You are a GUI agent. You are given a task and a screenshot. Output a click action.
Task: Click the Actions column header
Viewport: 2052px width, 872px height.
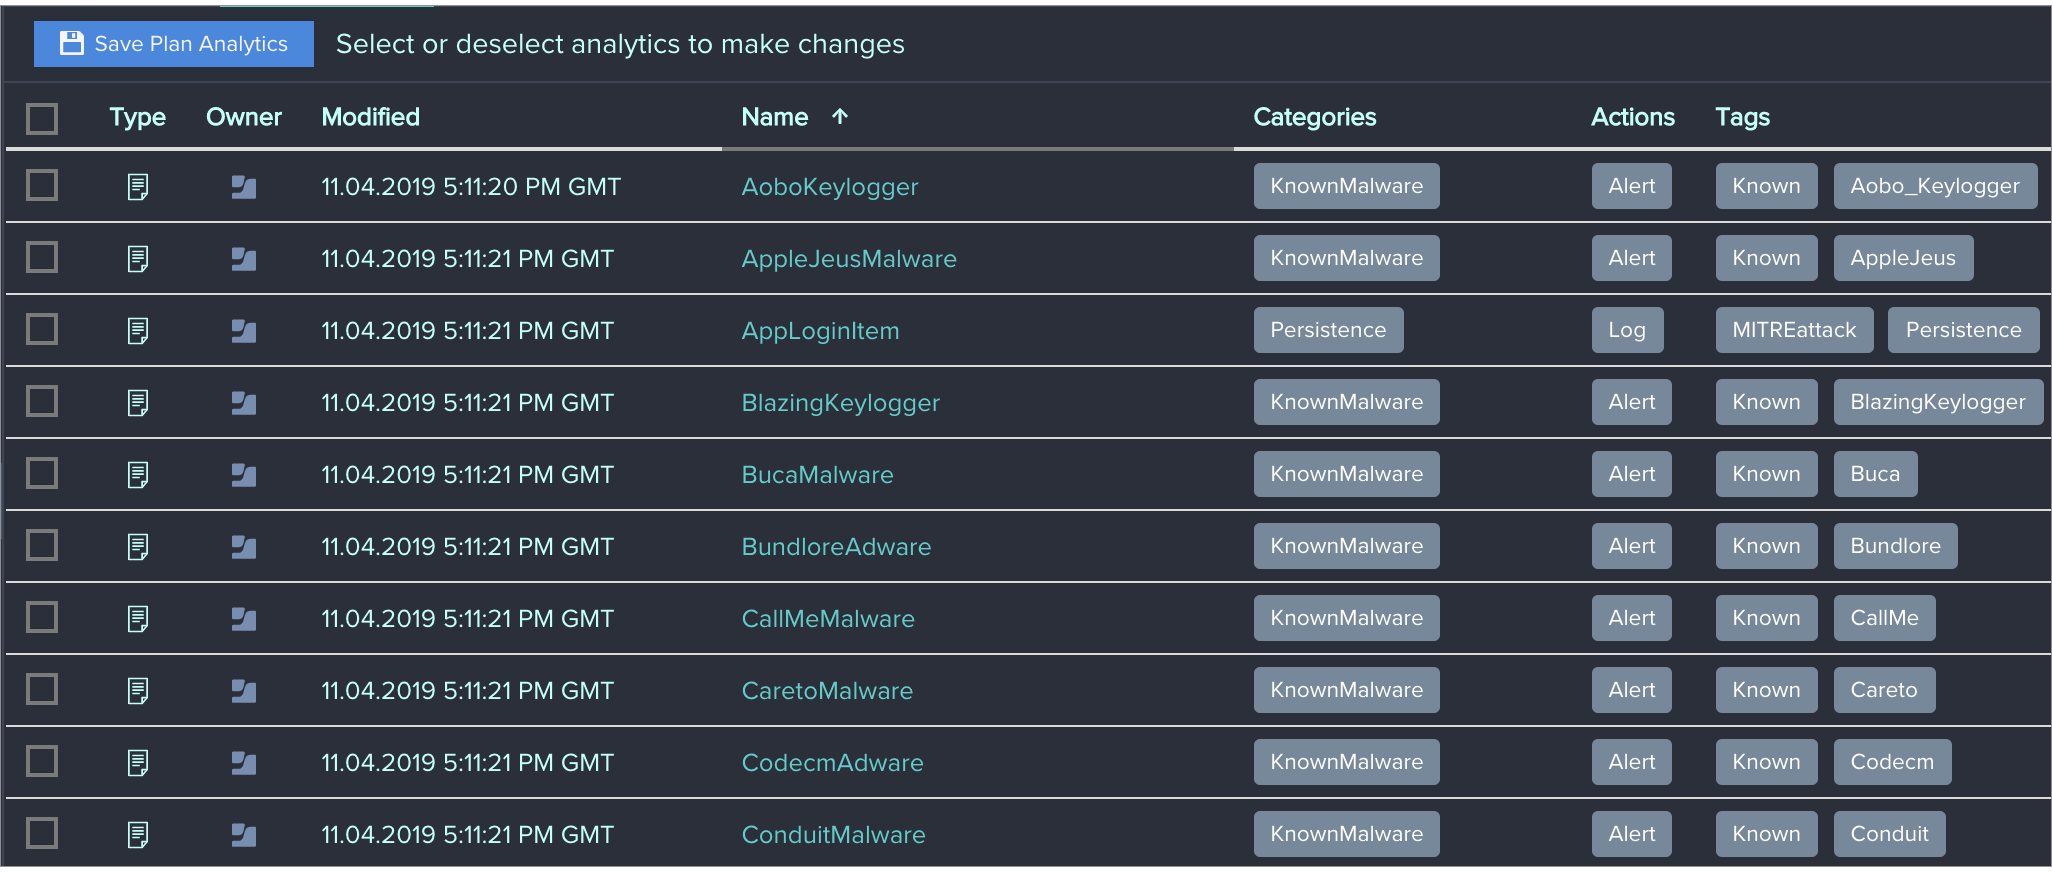tap(1632, 117)
